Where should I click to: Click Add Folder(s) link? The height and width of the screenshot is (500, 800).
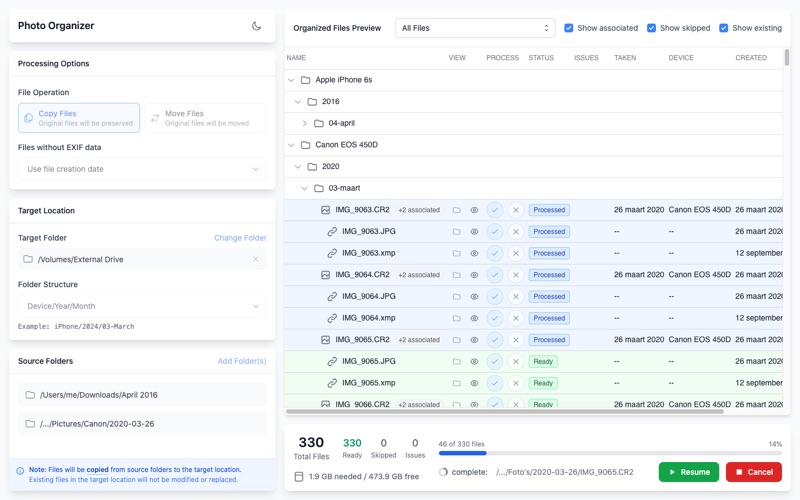click(x=242, y=361)
